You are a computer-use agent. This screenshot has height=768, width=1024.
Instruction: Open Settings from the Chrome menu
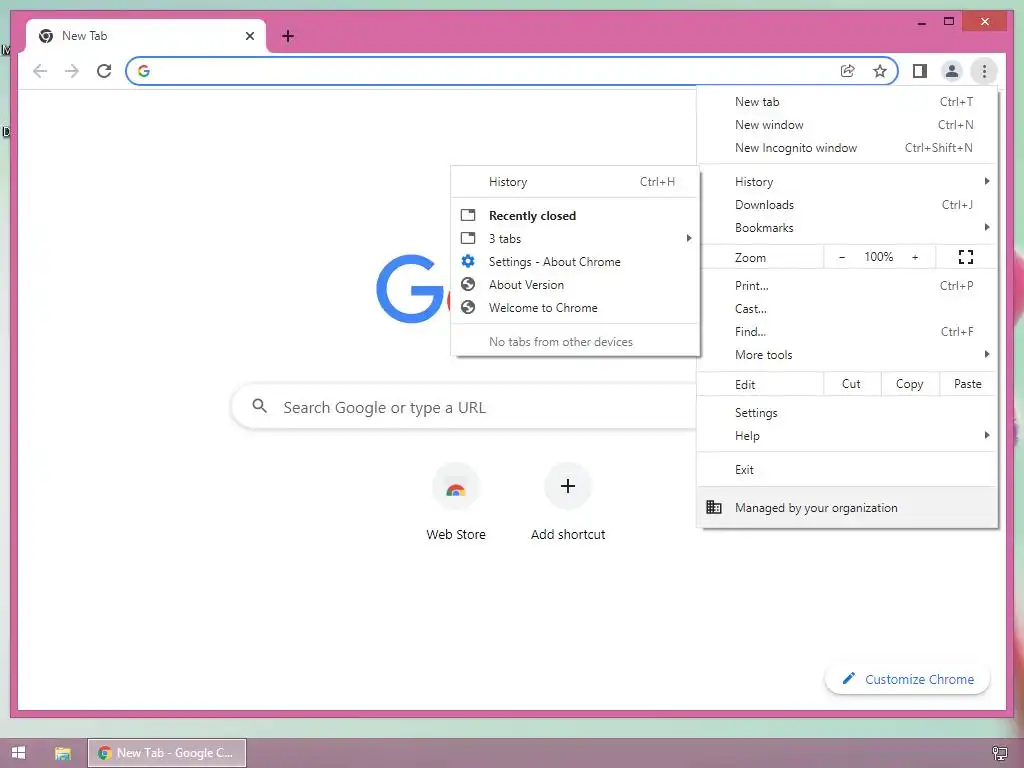click(847, 413)
